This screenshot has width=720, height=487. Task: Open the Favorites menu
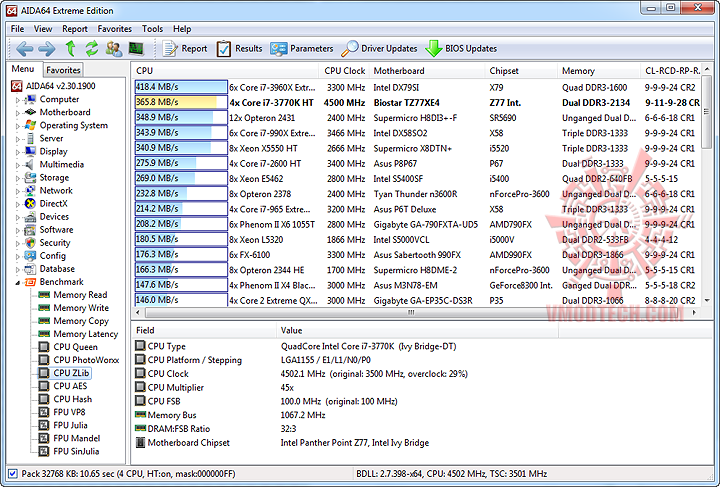[x=115, y=29]
